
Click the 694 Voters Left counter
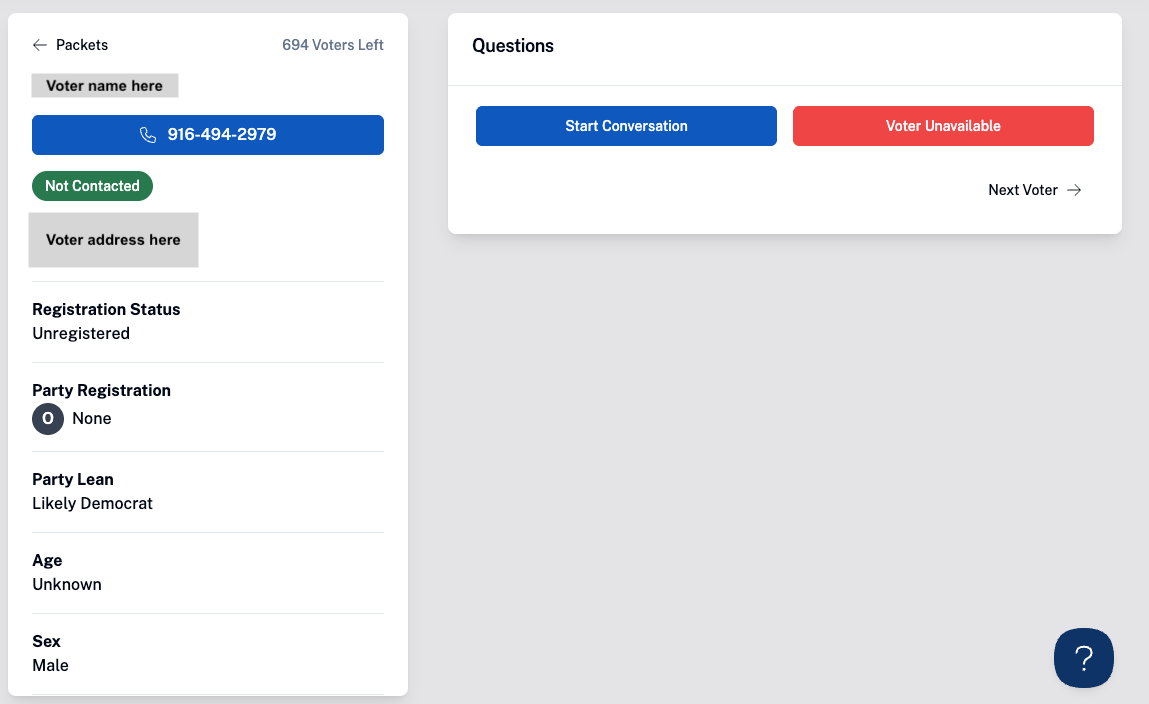point(333,45)
